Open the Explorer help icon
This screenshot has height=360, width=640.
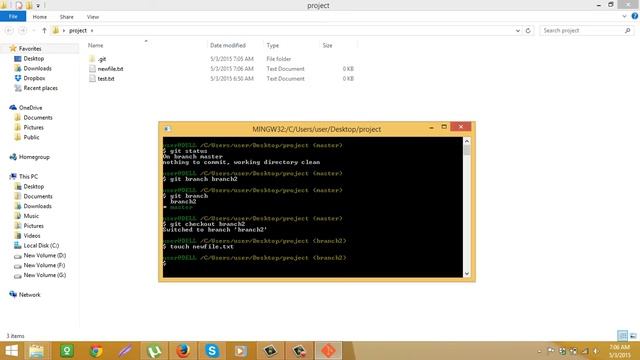coord(635,16)
